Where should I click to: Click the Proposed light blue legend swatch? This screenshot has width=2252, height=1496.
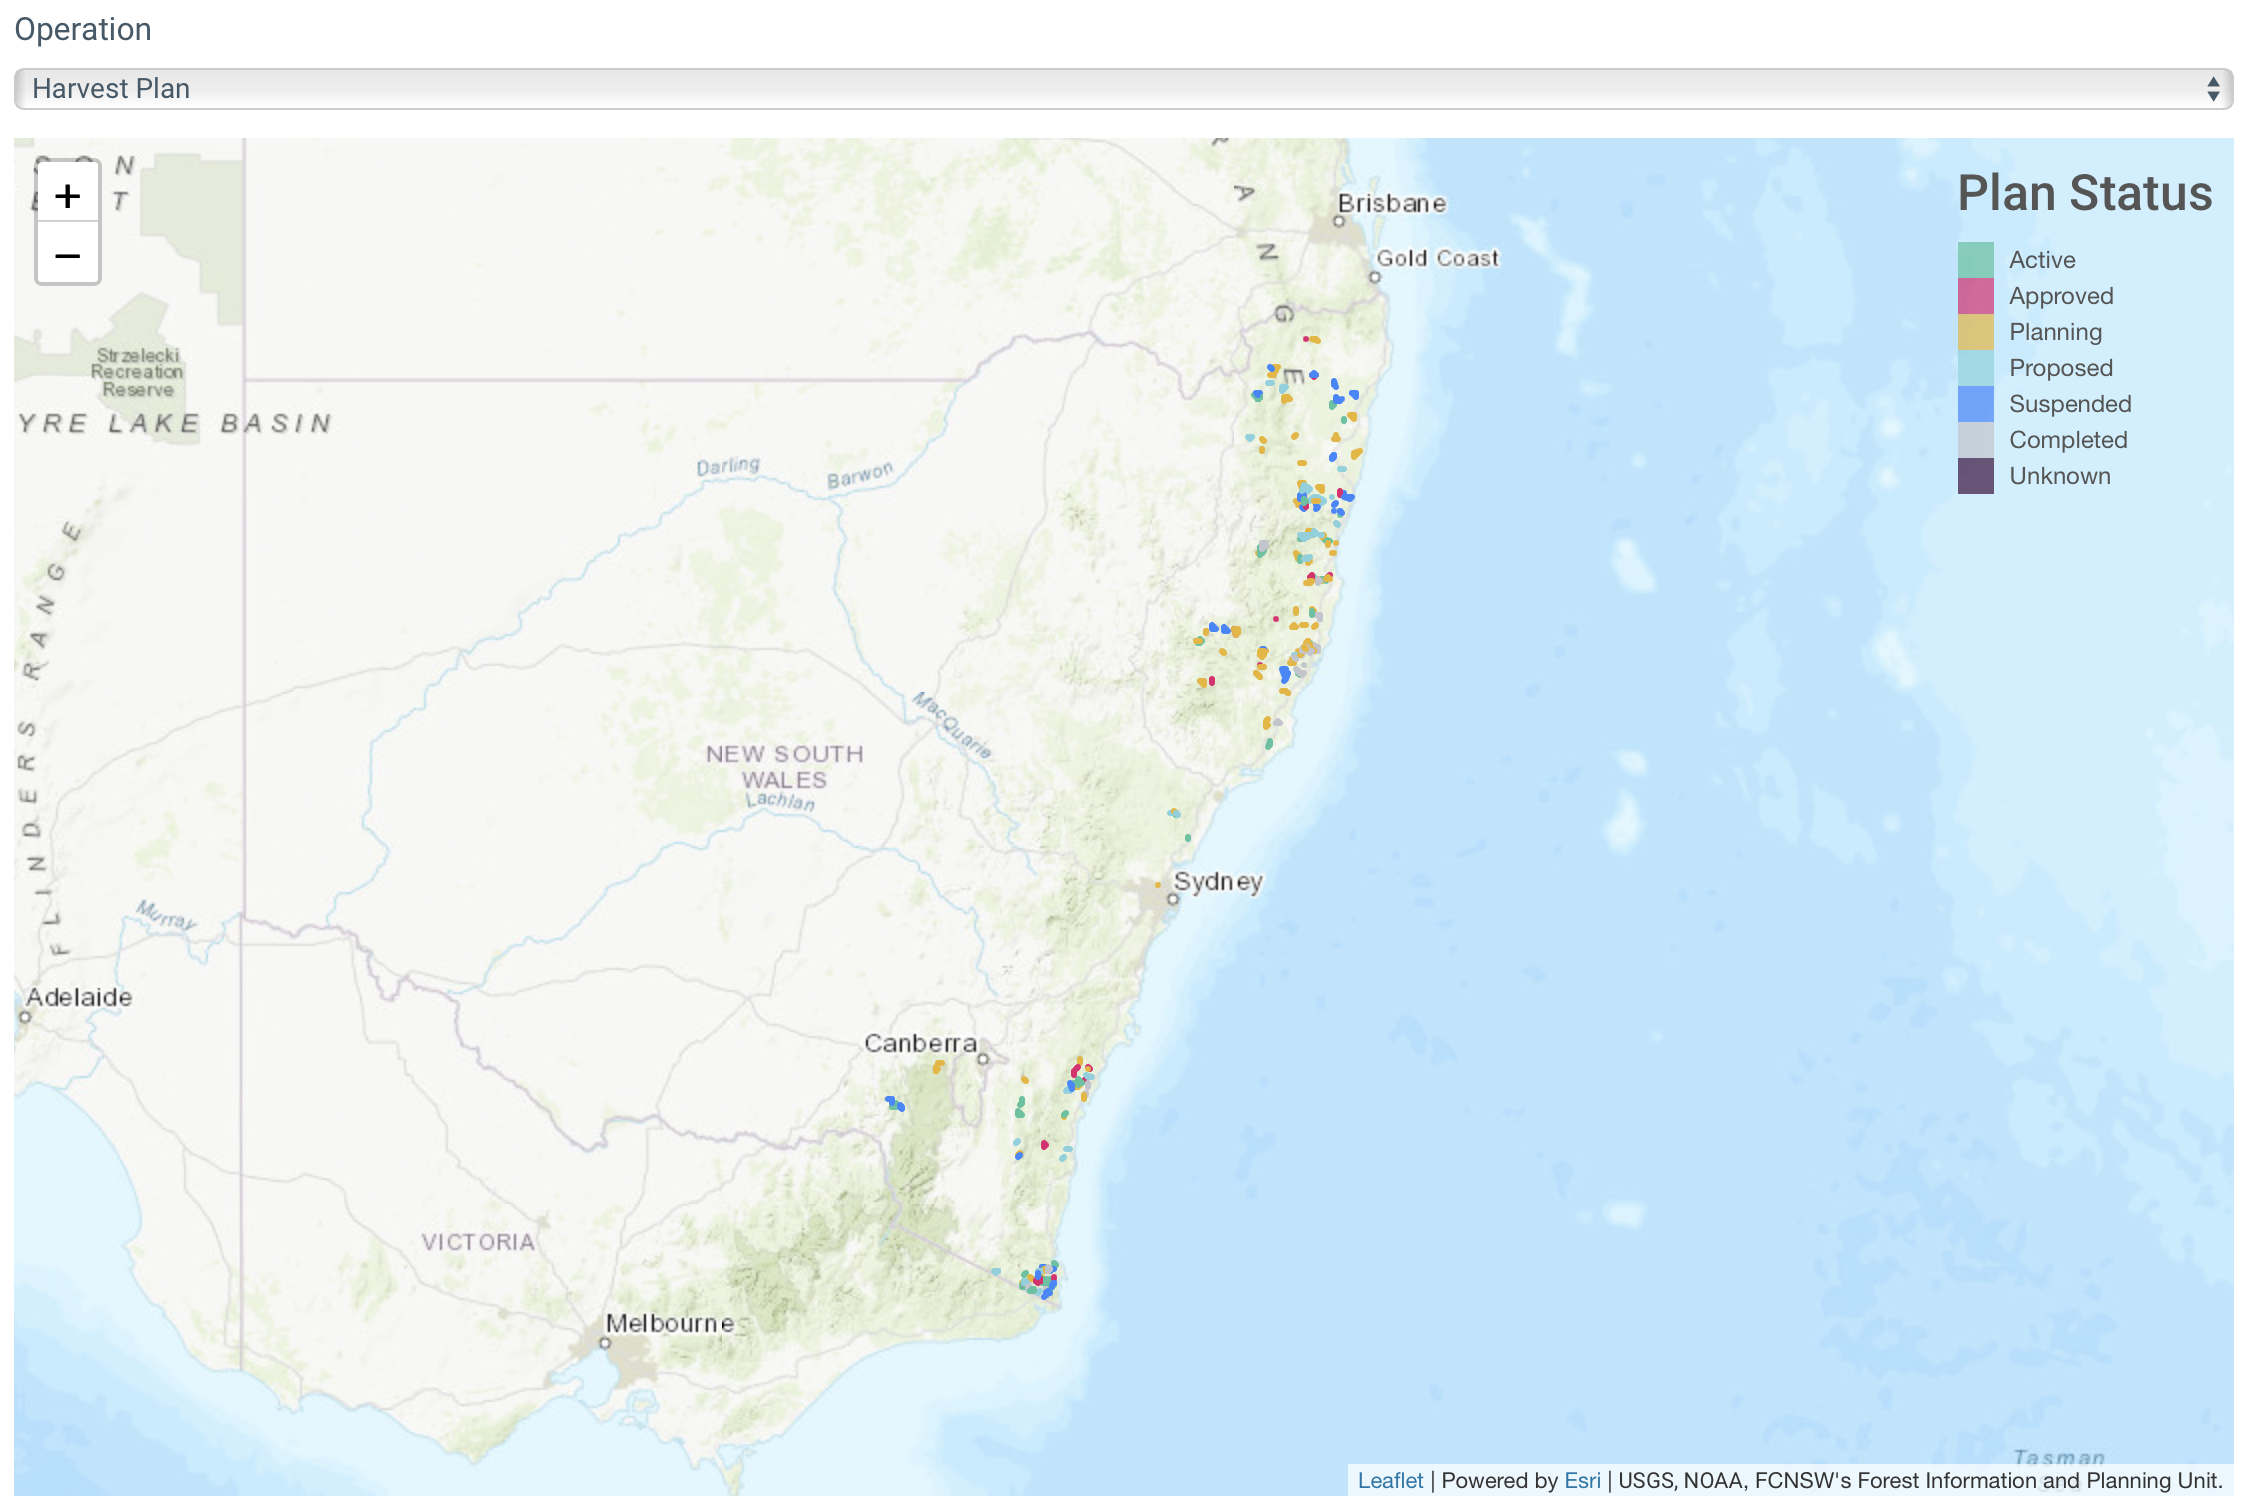coord(1975,368)
